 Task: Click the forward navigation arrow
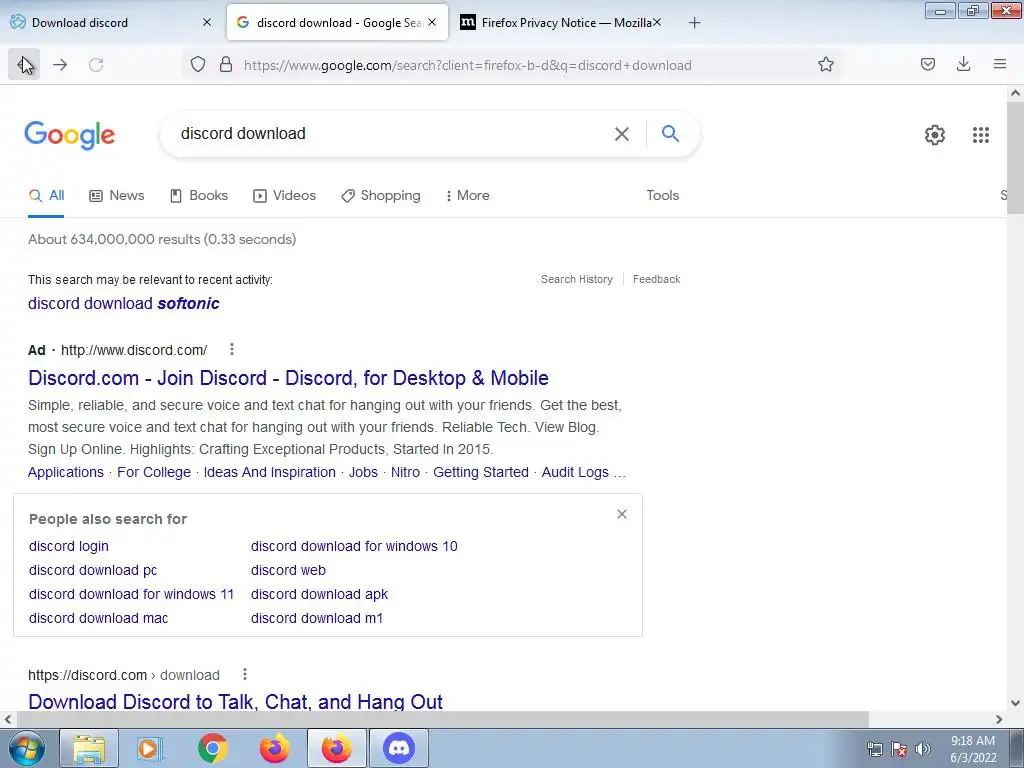tap(60, 64)
